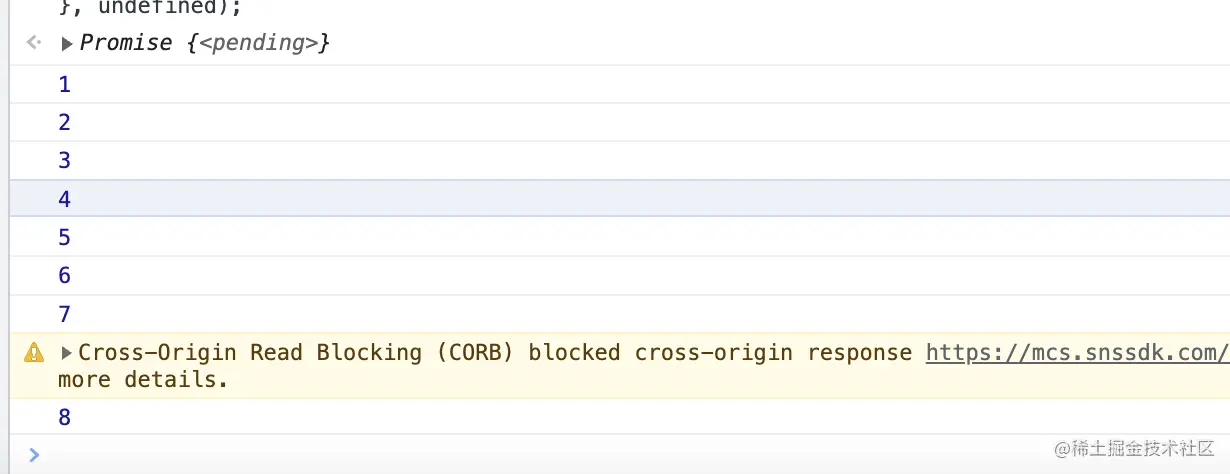Expand the Promise {<pending>} object
This screenshot has width=1230, height=474.
tap(67, 44)
